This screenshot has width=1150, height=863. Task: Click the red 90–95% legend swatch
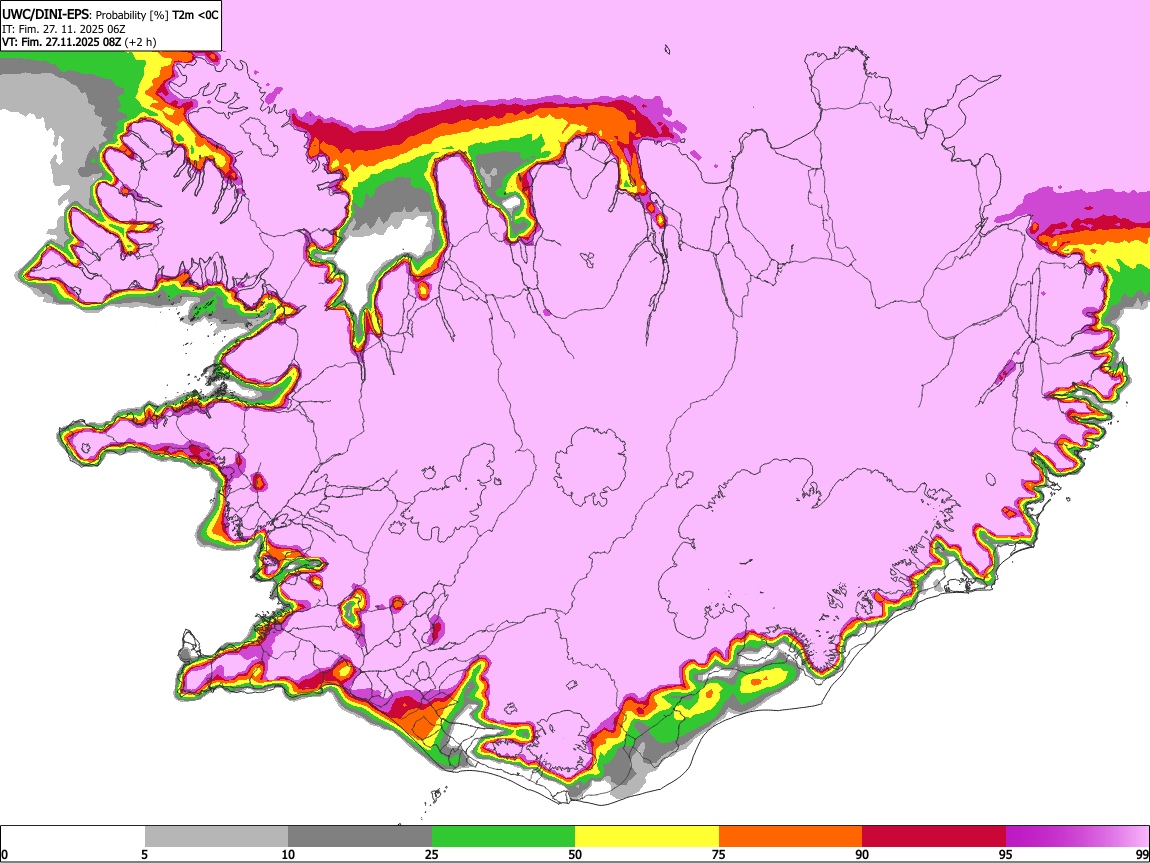(x=934, y=837)
